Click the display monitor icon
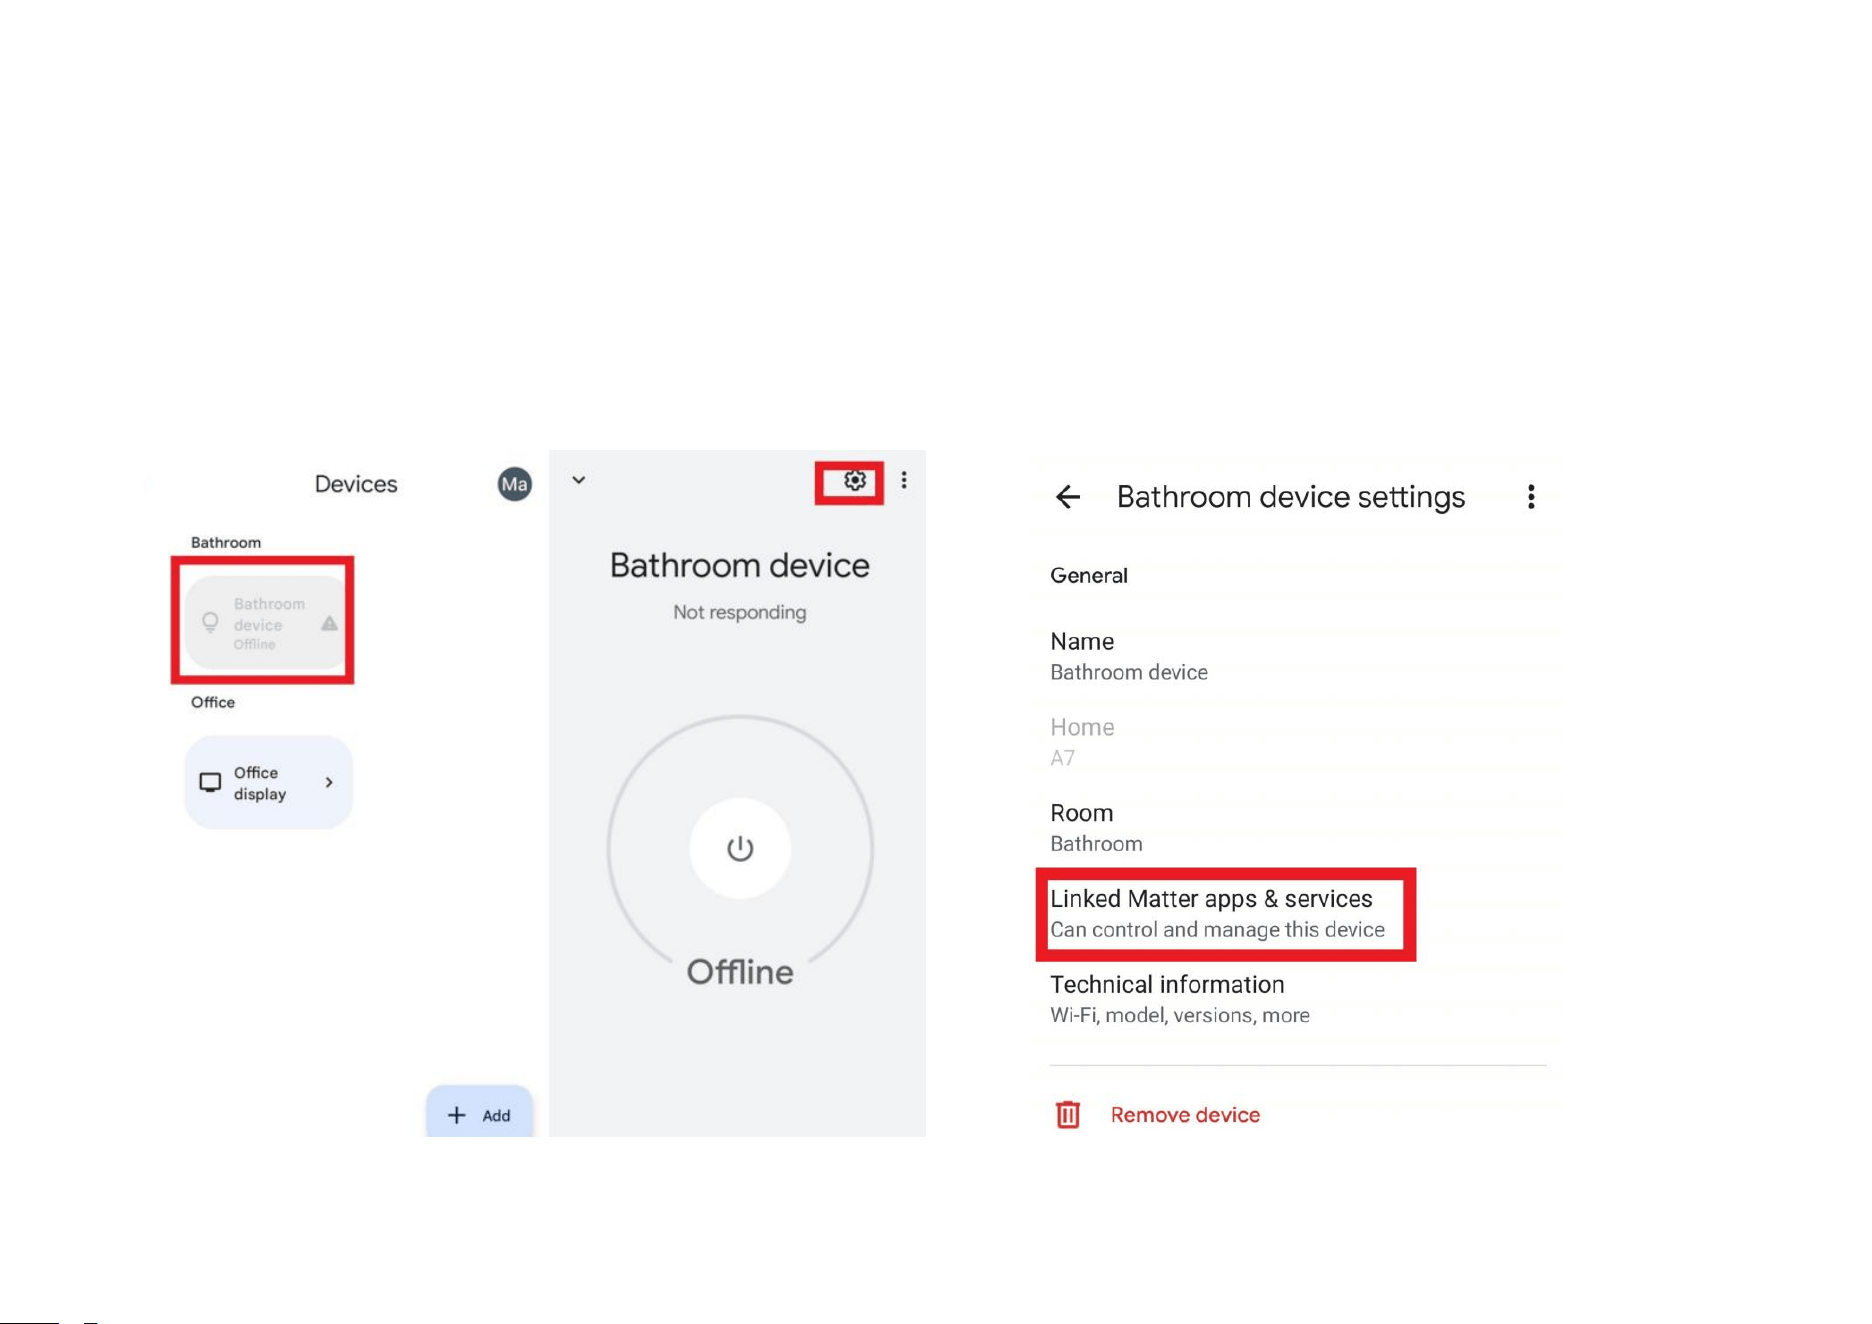Image resolution: width=1872 pixels, height=1324 pixels. click(x=210, y=782)
